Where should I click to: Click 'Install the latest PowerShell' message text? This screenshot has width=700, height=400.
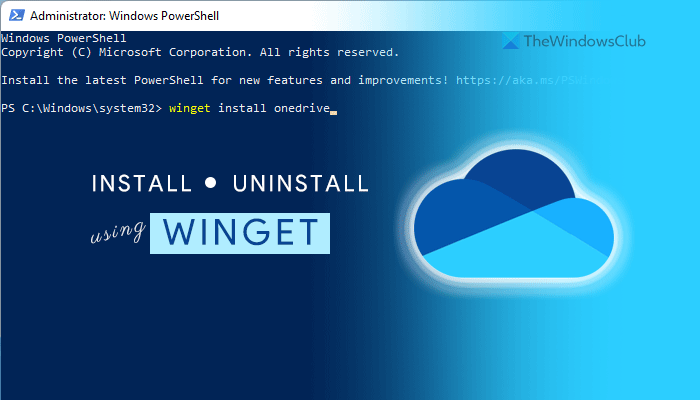click(x=224, y=80)
